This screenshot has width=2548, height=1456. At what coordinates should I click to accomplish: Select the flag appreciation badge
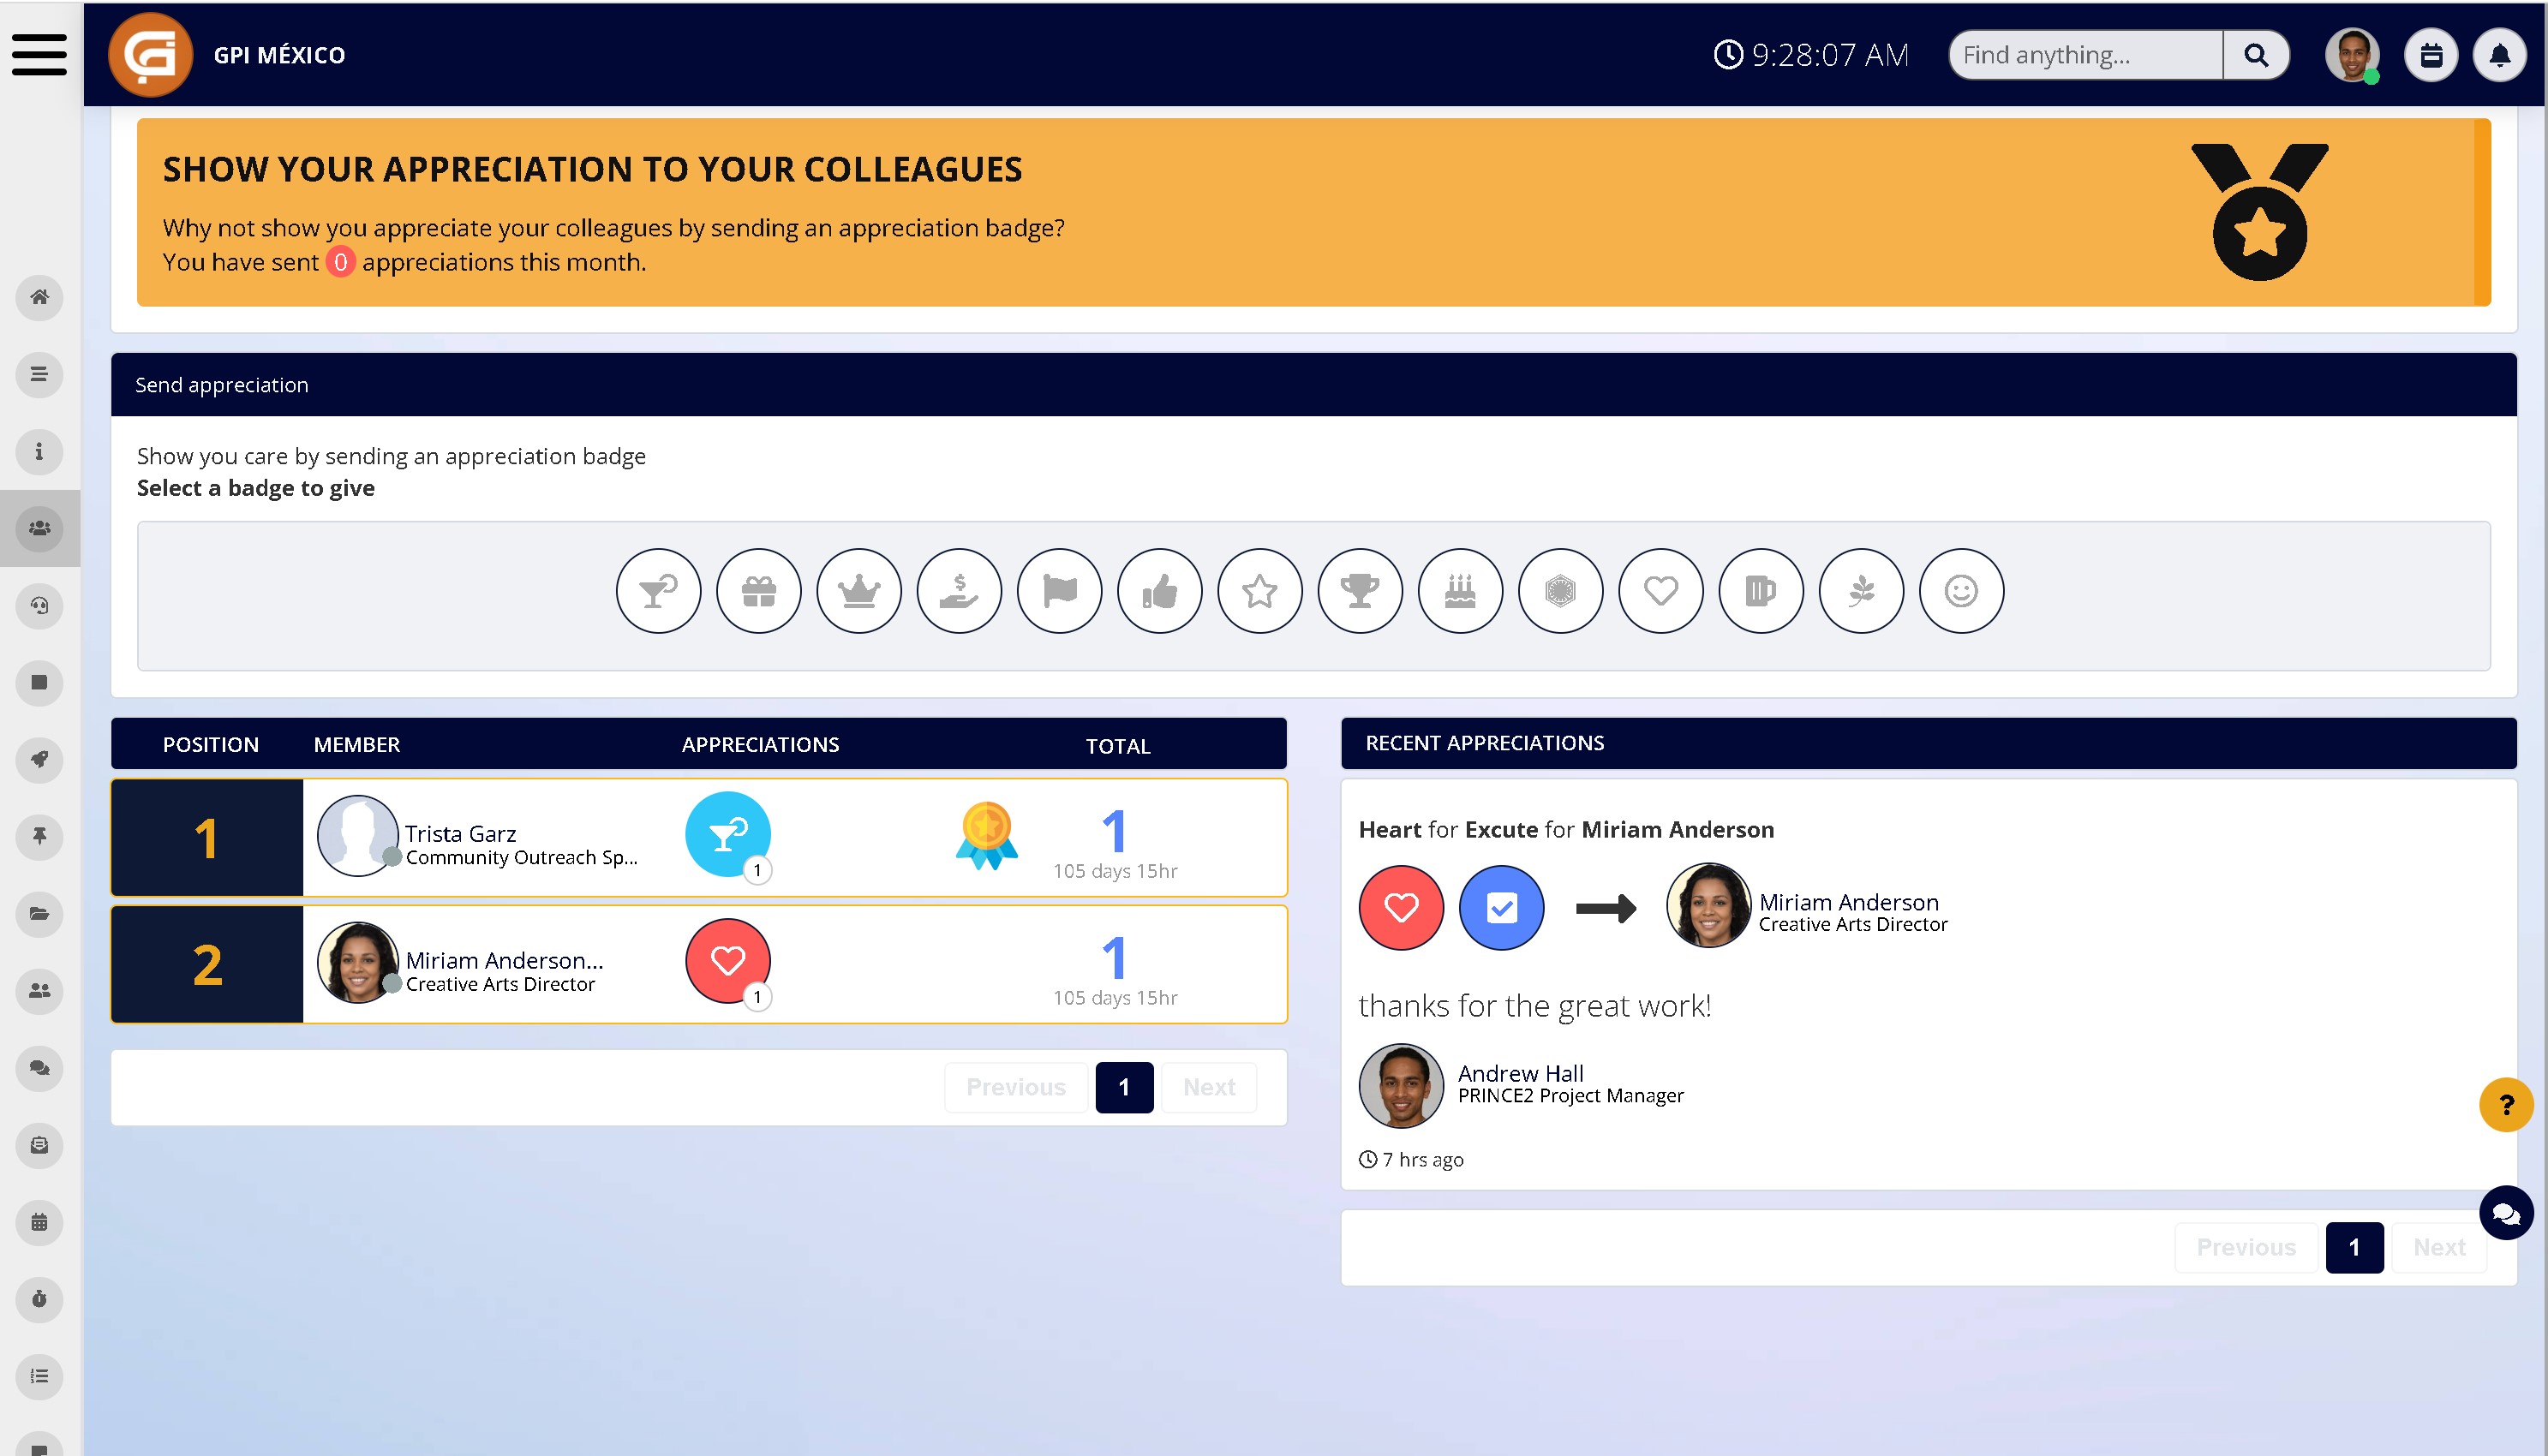coord(1059,591)
